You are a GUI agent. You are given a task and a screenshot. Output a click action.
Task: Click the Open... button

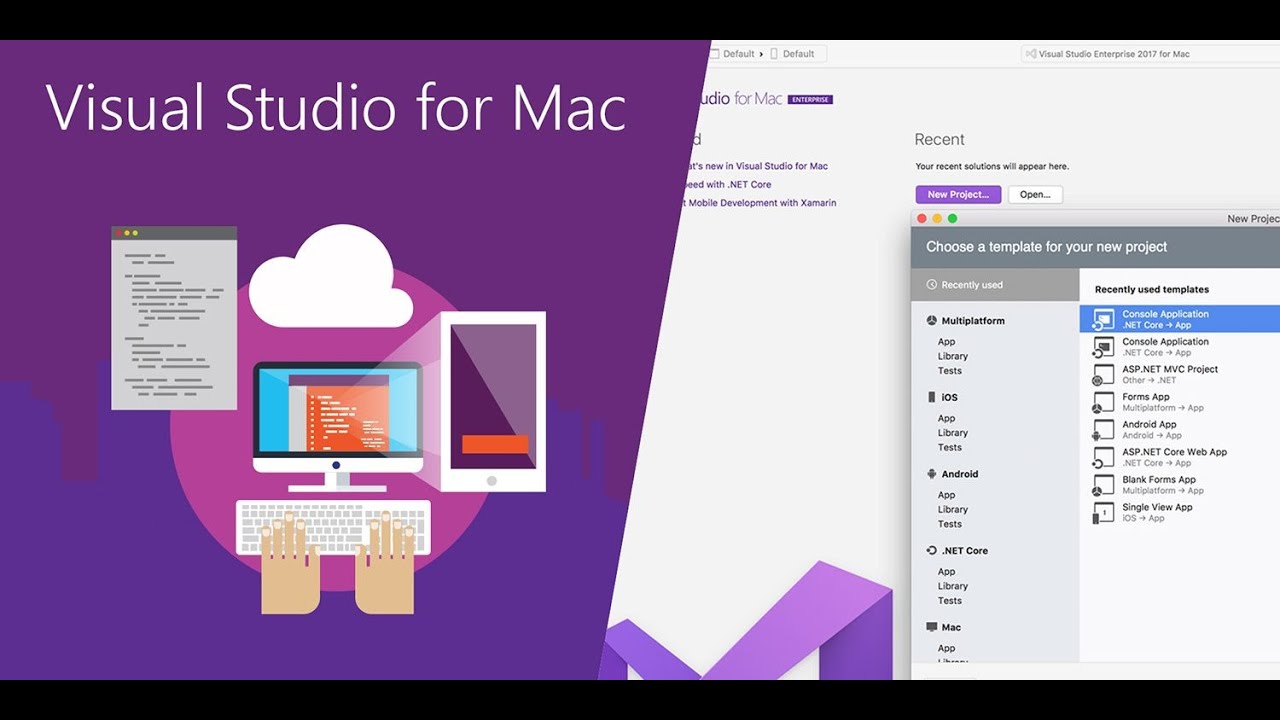click(1035, 195)
